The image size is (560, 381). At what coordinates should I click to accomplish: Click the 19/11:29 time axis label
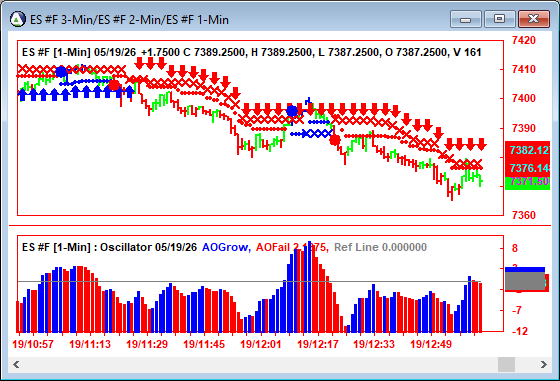(147, 344)
